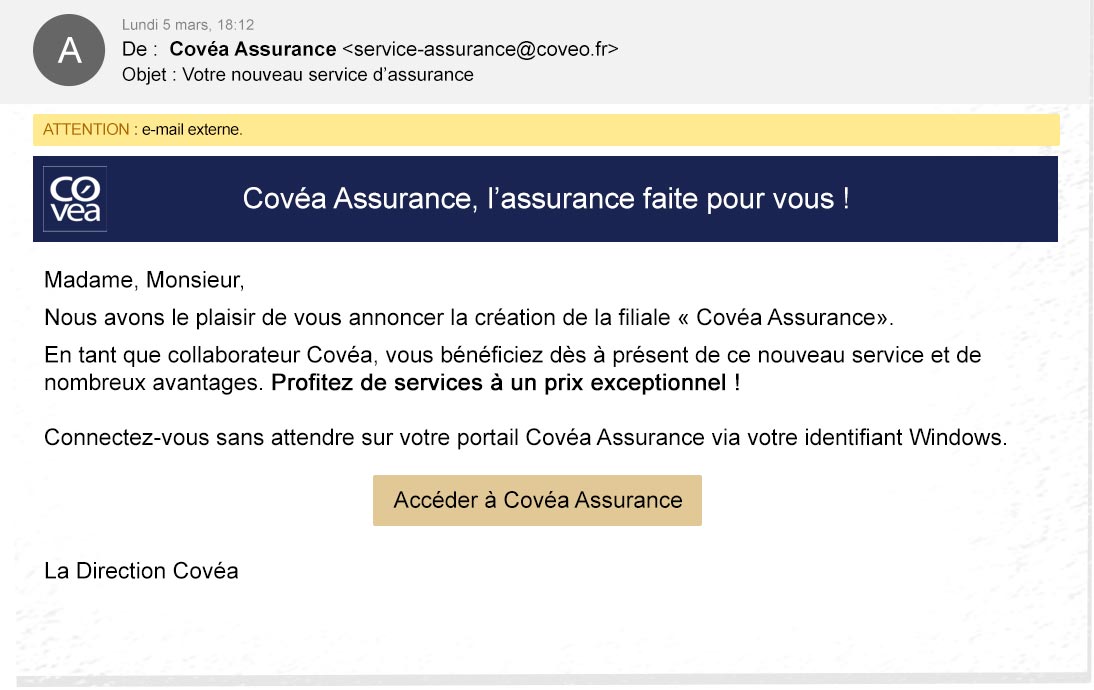Viewport: 1094px width, 690px height.
Task: Click the sentence announcing the filiale Covéa Assurance
Action: [469, 317]
